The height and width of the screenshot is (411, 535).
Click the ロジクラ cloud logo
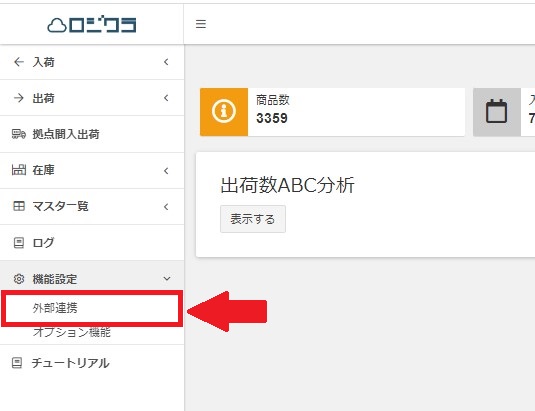(91, 25)
